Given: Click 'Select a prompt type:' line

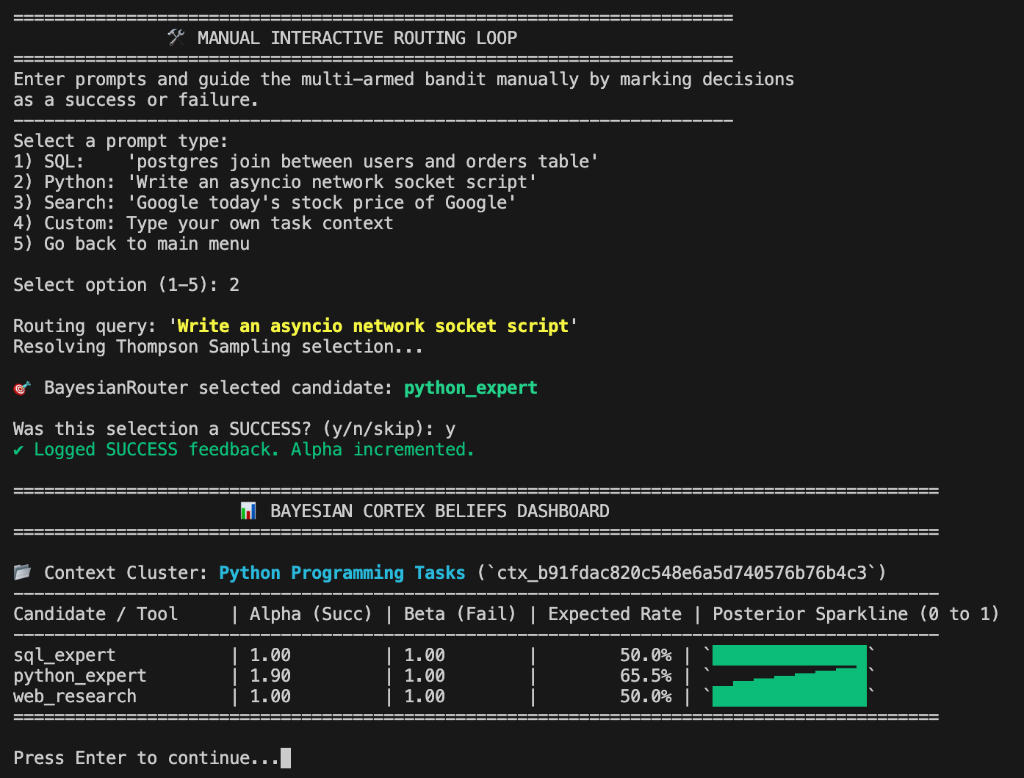Looking at the screenshot, I should (x=121, y=141).
